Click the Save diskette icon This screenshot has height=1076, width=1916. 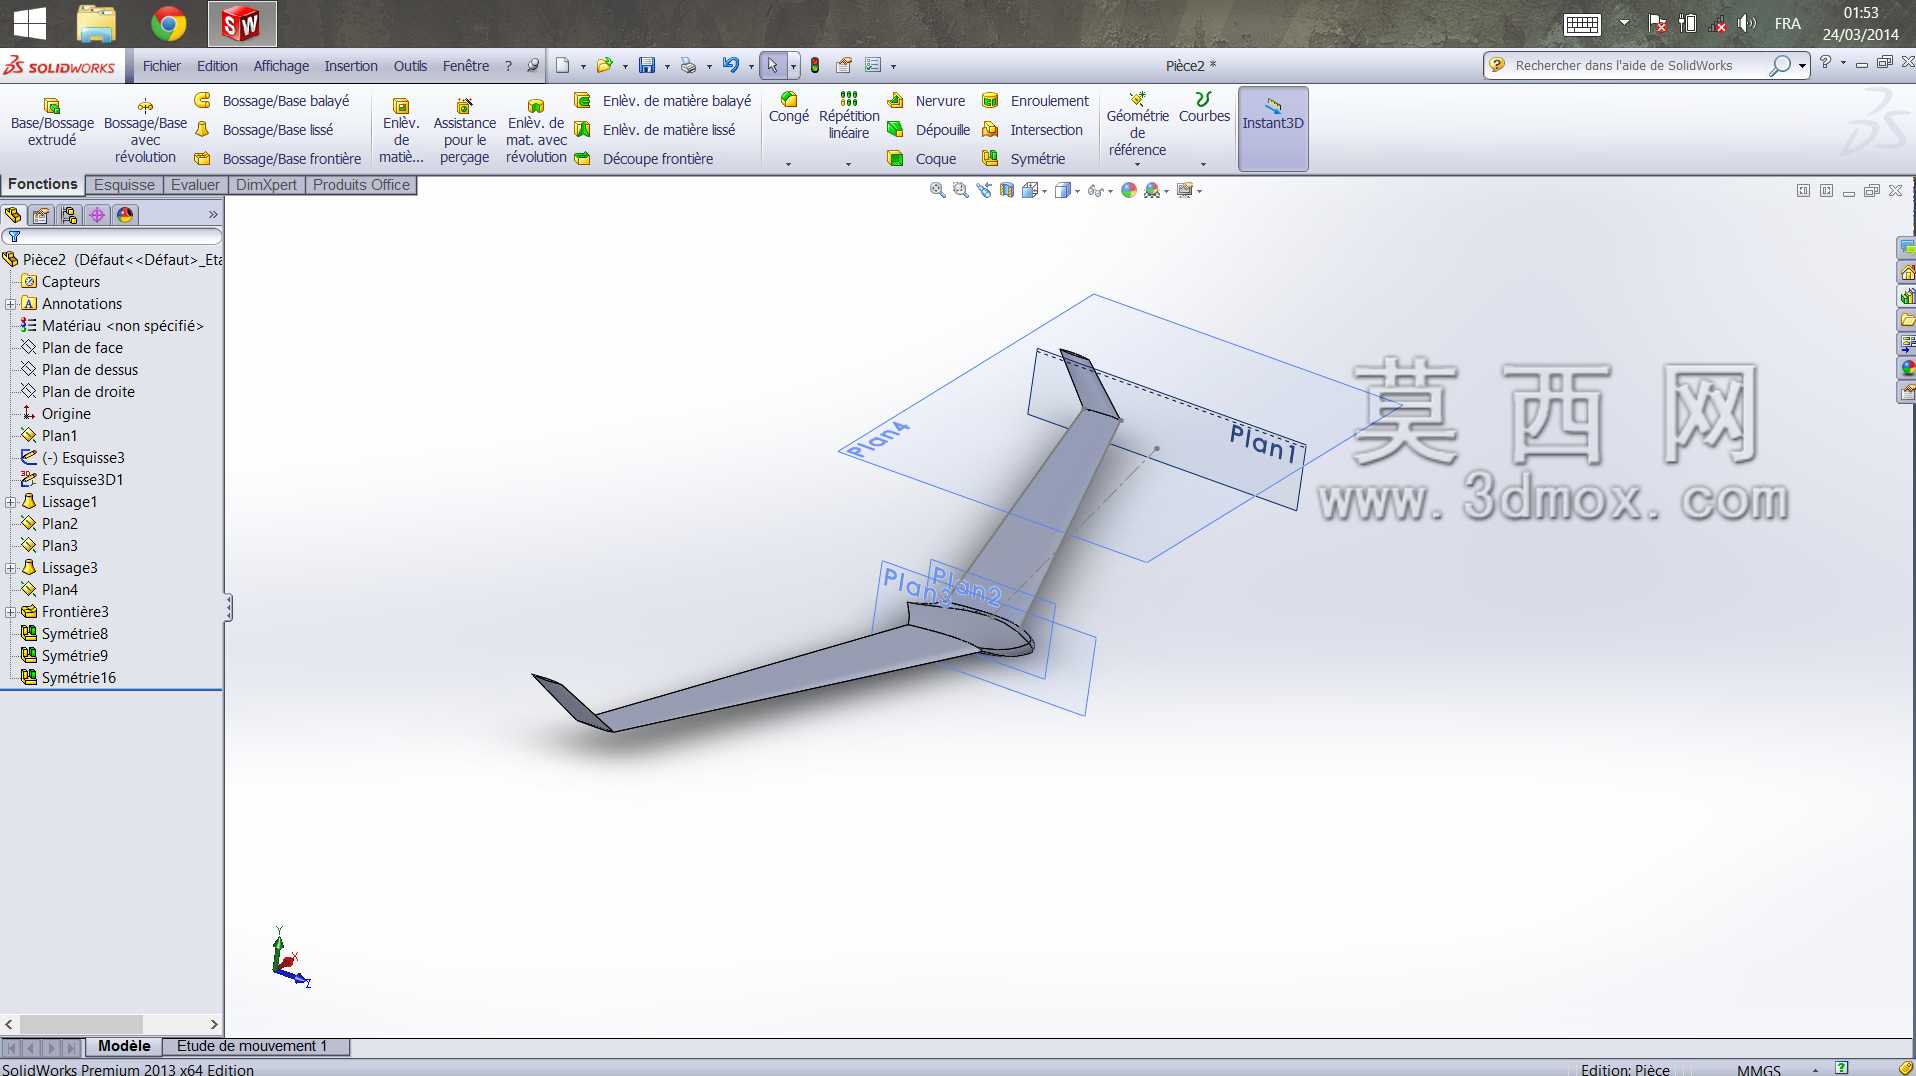click(x=647, y=66)
